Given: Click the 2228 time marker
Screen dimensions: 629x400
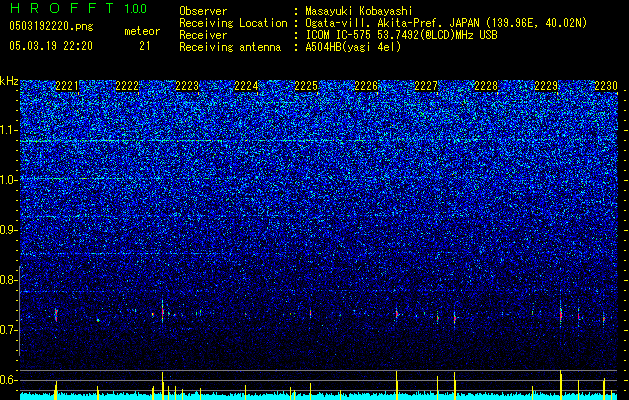Looking at the screenshot, I should pyautogui.click(x=486, y=86).
